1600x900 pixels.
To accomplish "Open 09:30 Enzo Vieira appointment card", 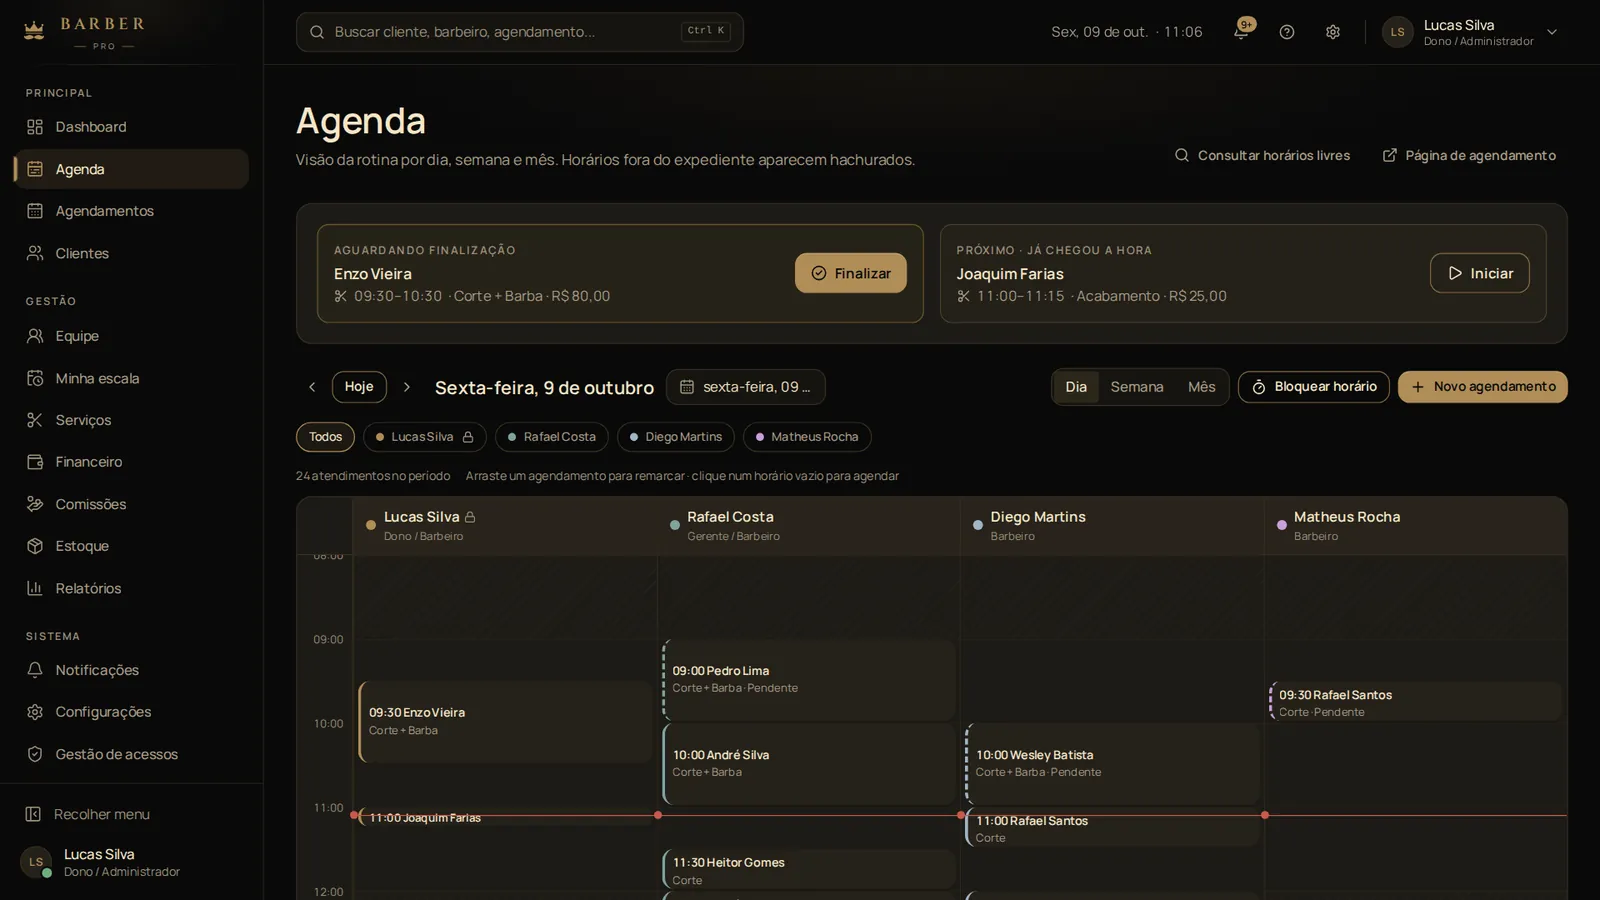I will (505, 722).
